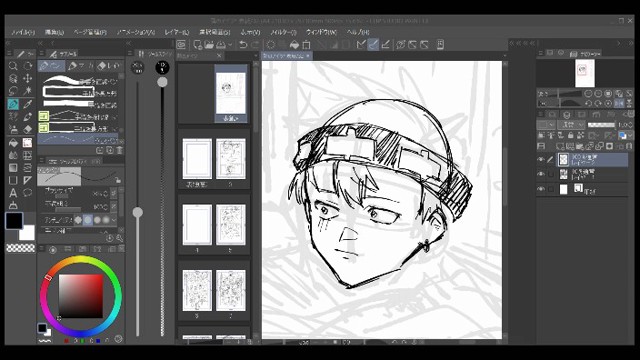Select the Gradient tool square icon
This screenshot has width=640, height=360.
[13, 168]
